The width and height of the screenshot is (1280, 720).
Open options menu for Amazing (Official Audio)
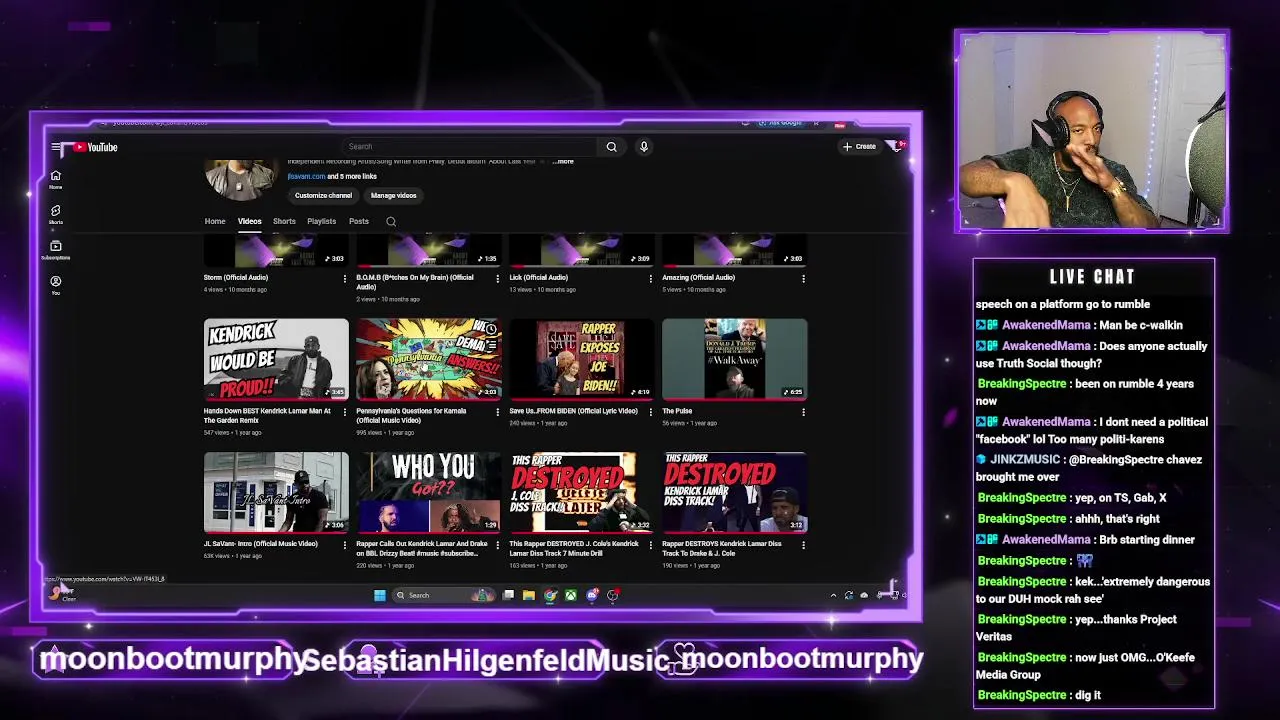point(803,278)
